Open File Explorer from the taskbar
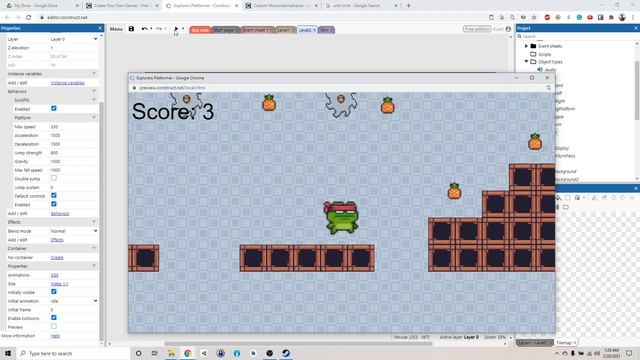Viewport: 640px width, 360px height. click(171, 353)
